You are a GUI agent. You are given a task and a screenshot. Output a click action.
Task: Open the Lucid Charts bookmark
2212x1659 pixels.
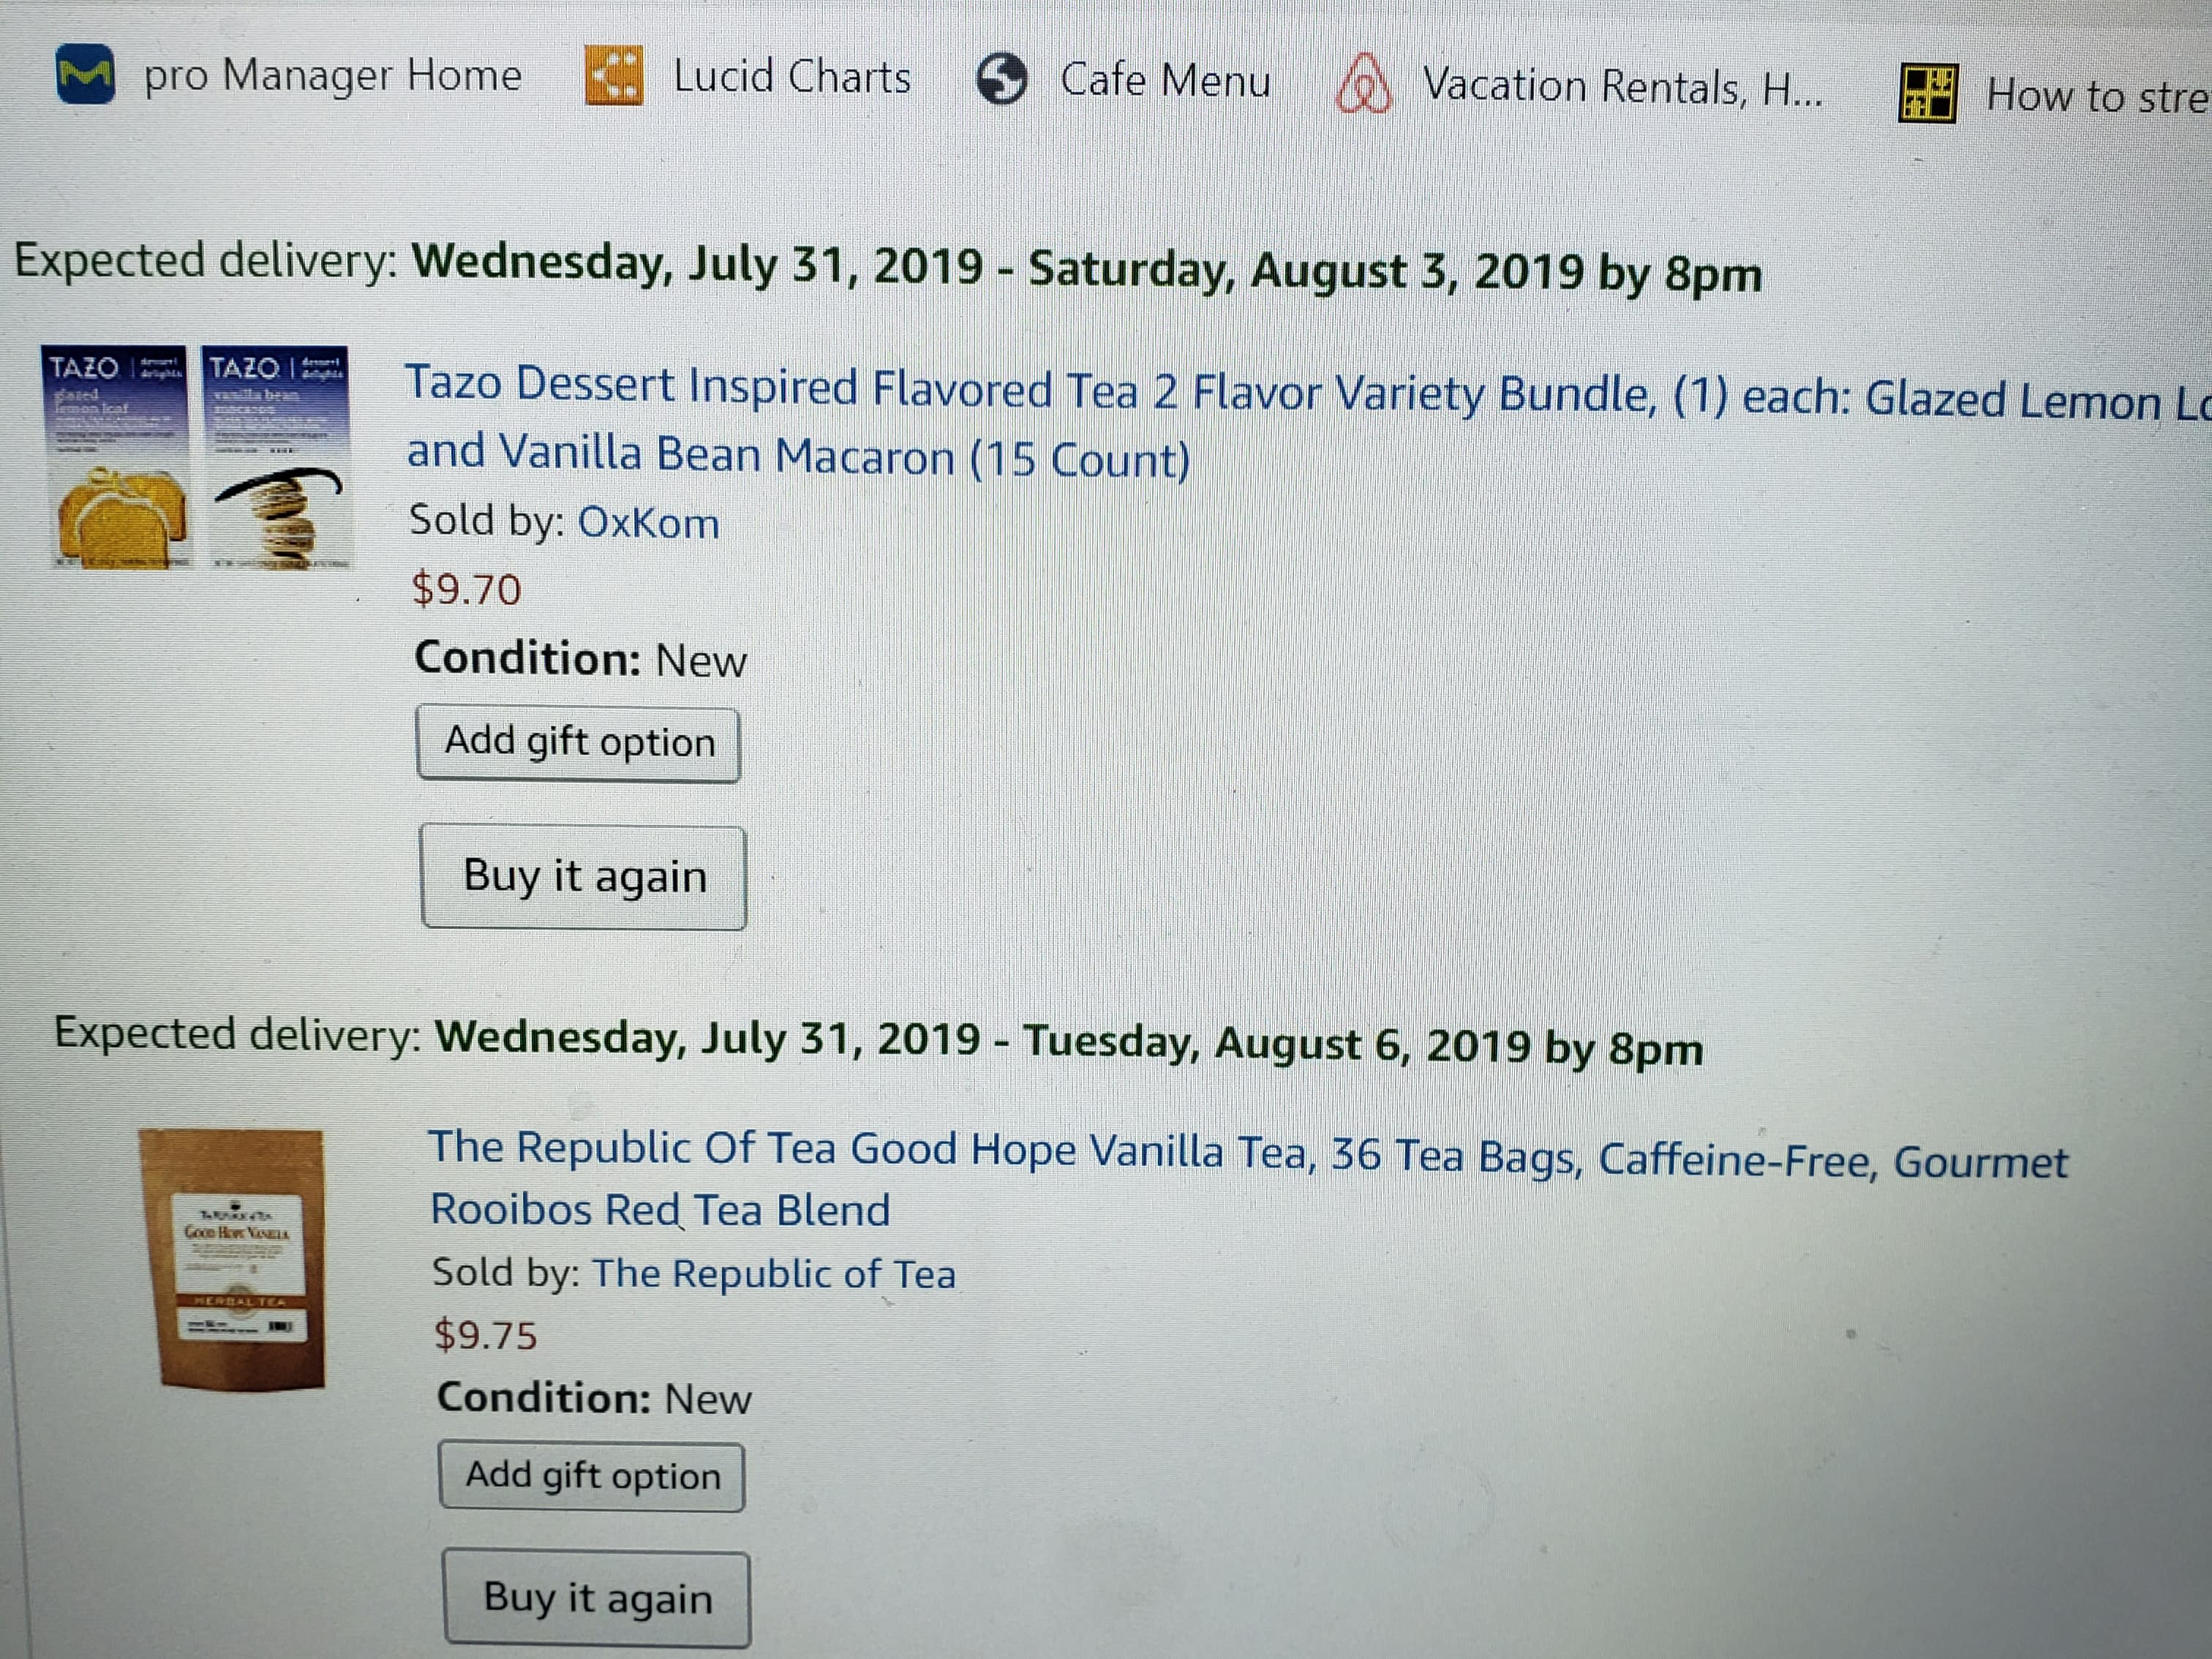pyautogui.click(x=791, y=77)
